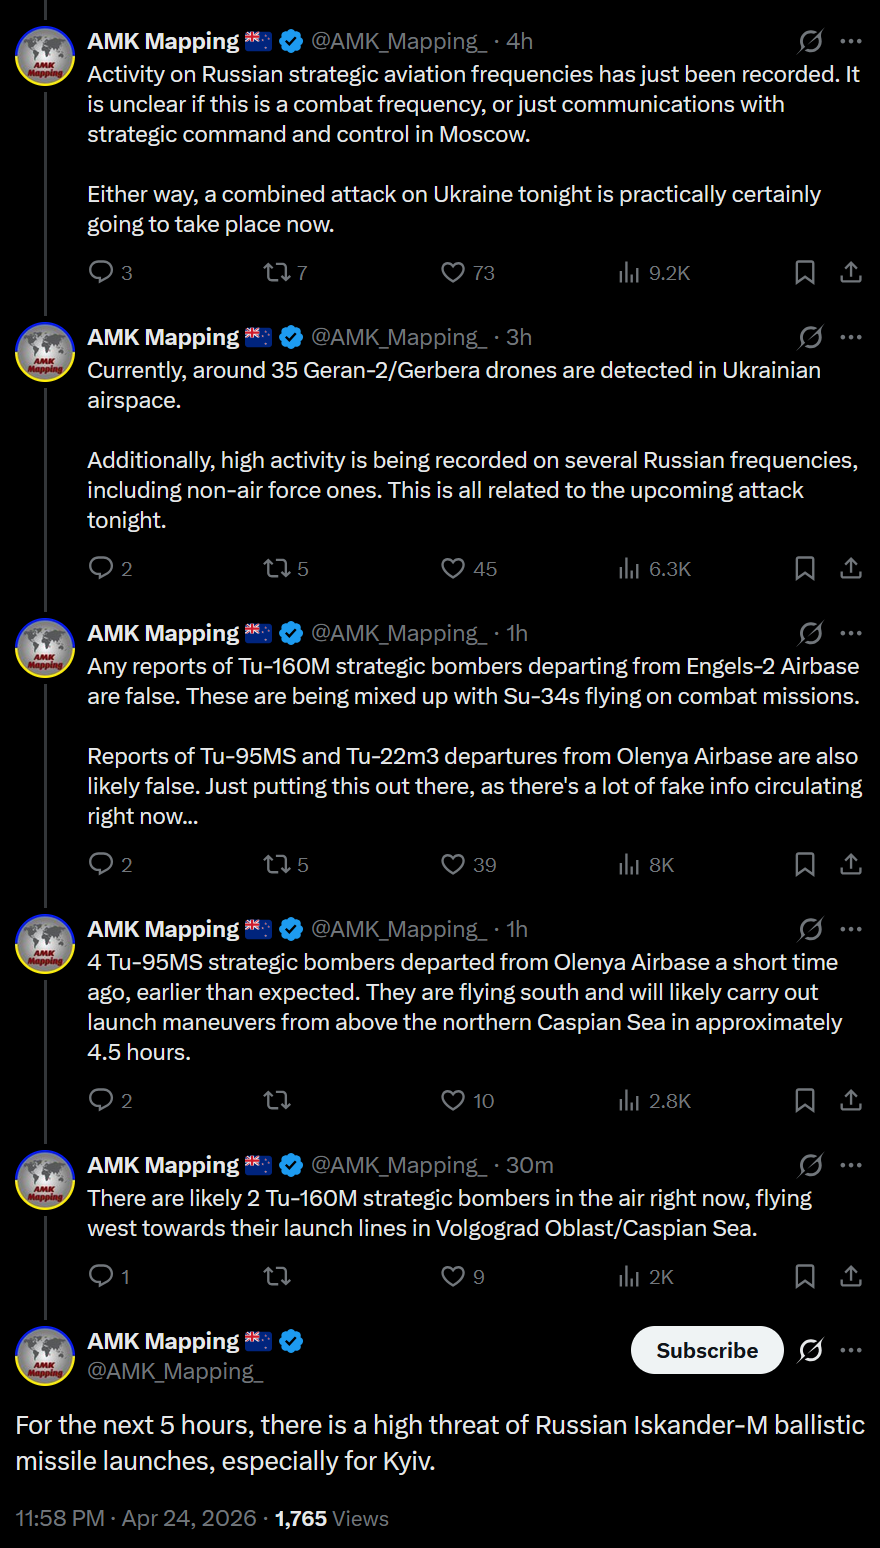Open the 30m timestamp link
The width and height of the screenshot is (880, 1548).
pos(529,1165)
